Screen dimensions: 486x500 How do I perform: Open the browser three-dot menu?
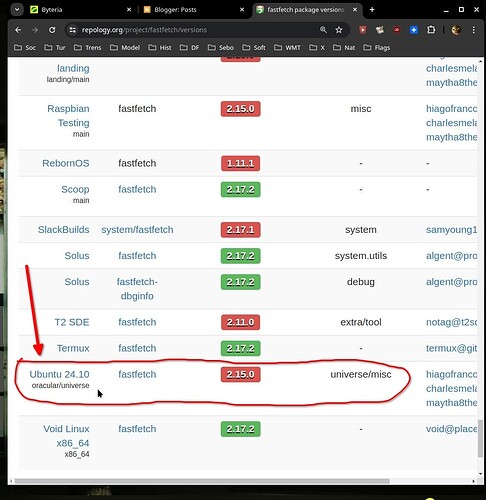474,30
